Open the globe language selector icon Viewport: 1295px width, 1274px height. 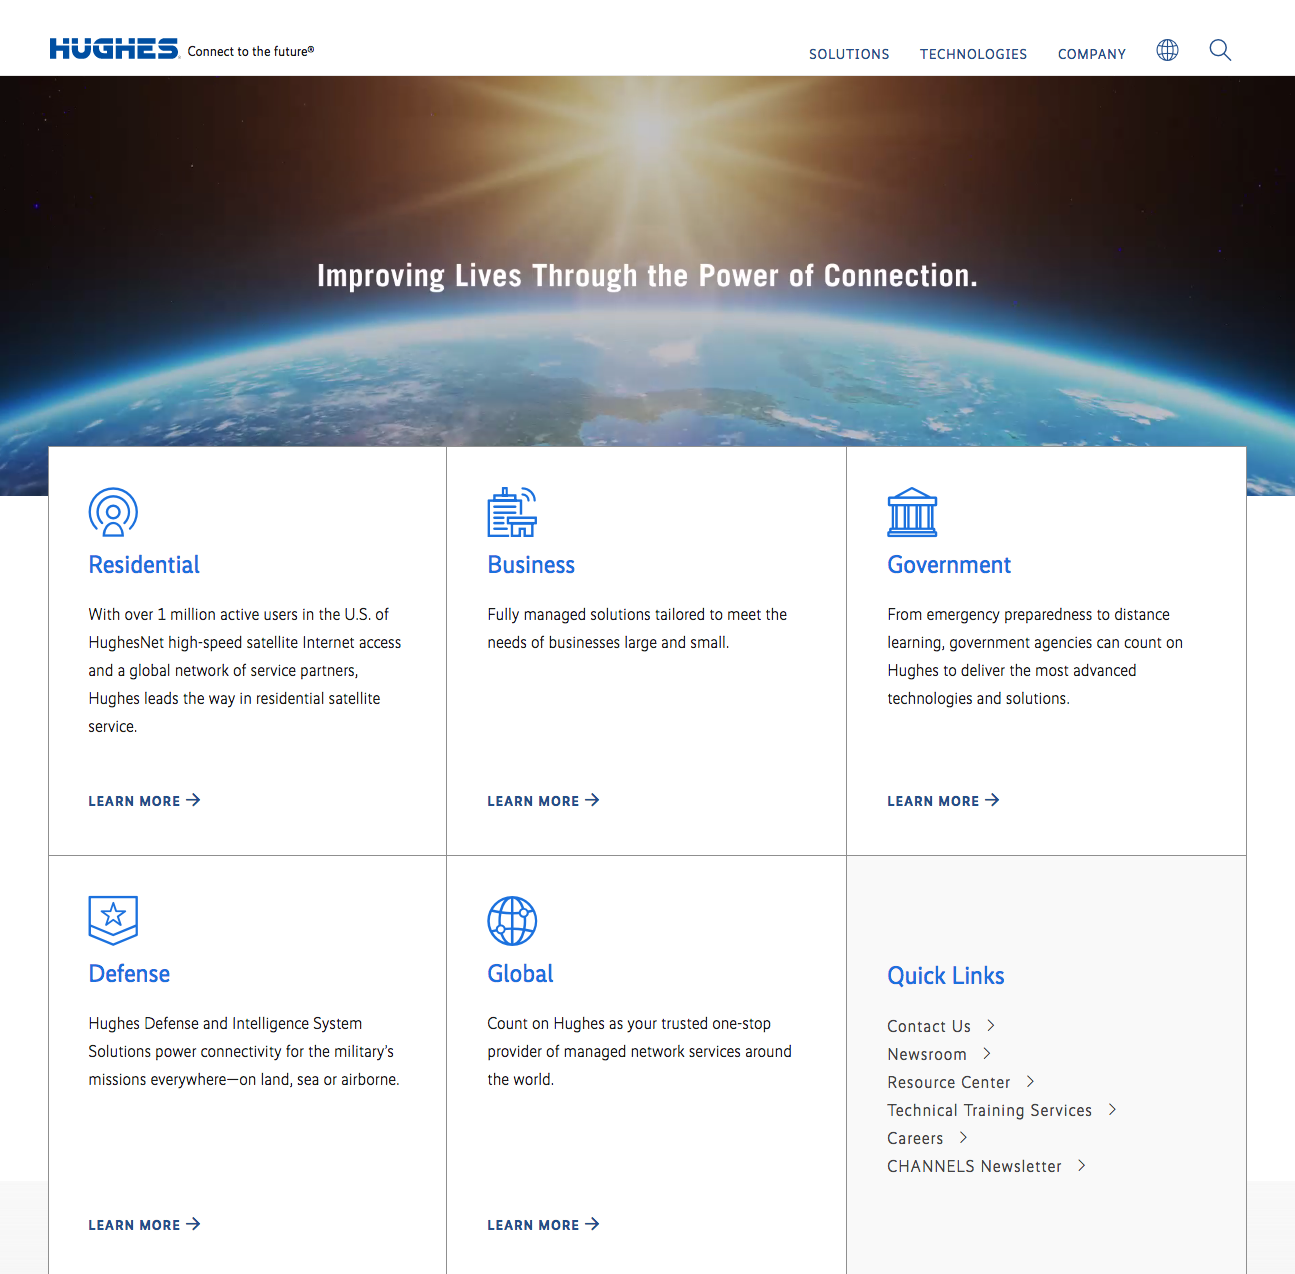(1167, 50)
